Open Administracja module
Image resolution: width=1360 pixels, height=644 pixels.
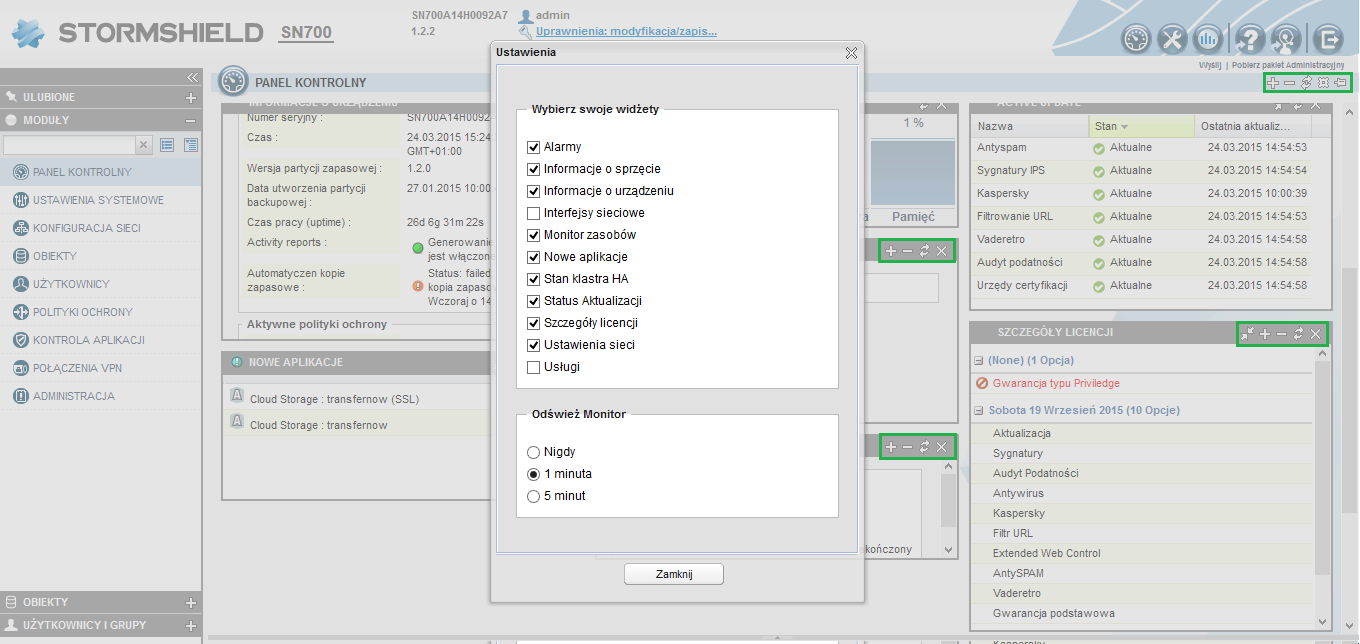tap(100, 396)
